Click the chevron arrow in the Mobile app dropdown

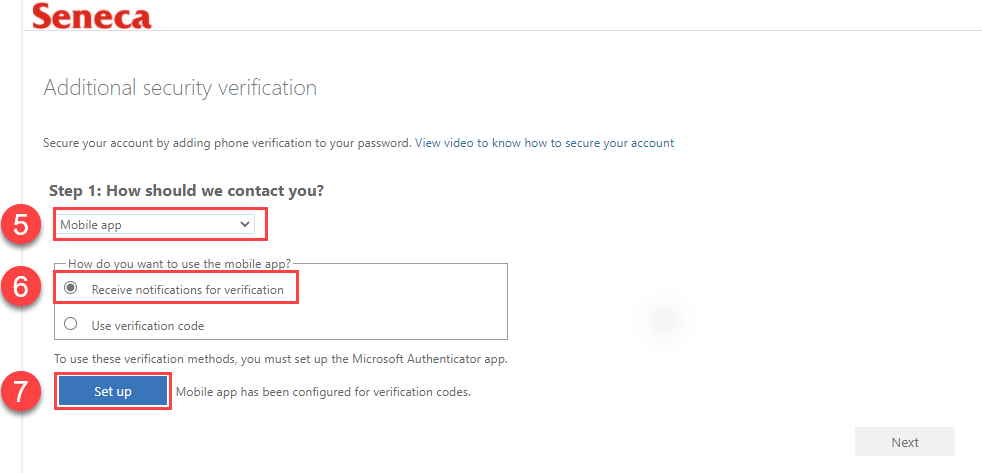point(244,224)
